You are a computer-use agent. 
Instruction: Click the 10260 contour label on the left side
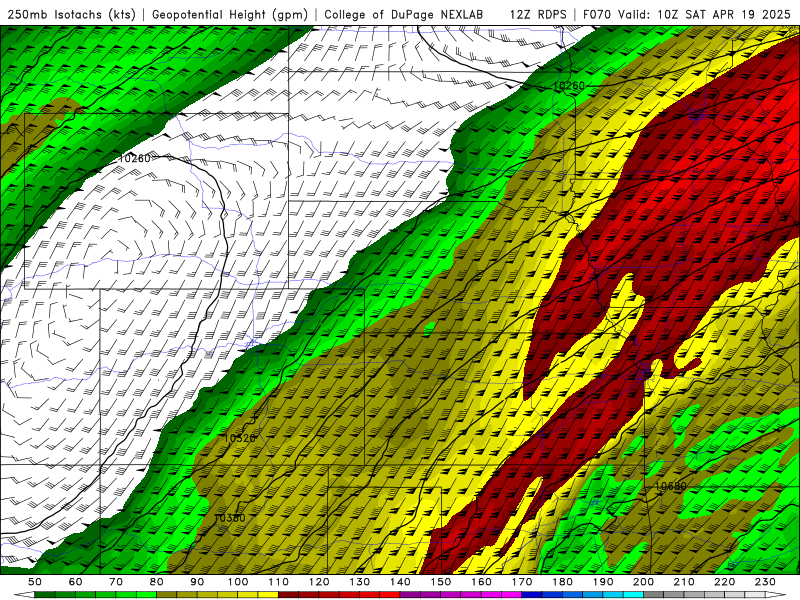[x=135, y=159]
